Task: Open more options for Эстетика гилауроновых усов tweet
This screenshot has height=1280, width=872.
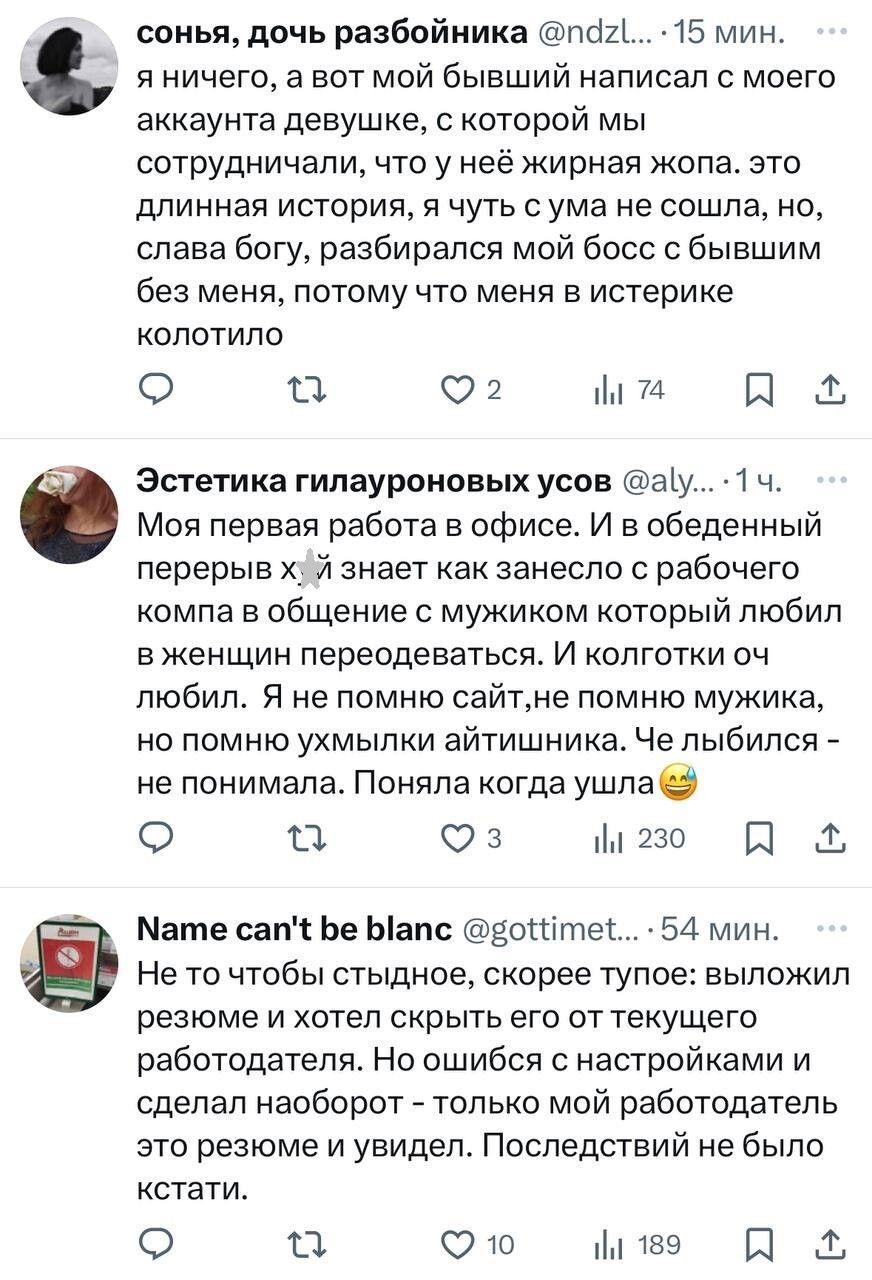Action: (832, 480)
